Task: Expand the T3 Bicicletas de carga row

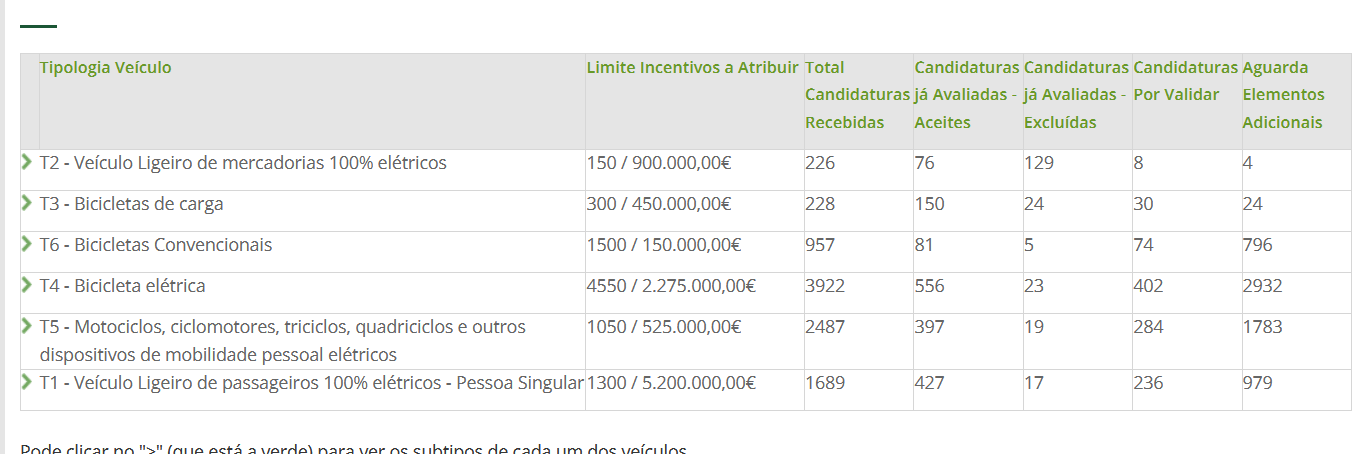Action: tap(27, 202)
